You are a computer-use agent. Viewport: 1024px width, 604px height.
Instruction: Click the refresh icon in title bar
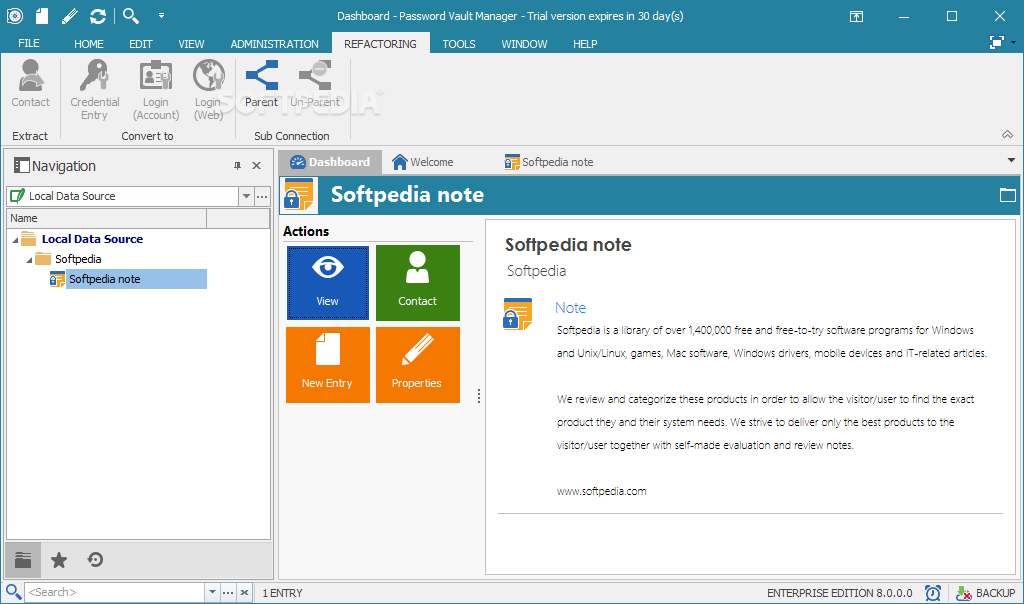(98, 16)
